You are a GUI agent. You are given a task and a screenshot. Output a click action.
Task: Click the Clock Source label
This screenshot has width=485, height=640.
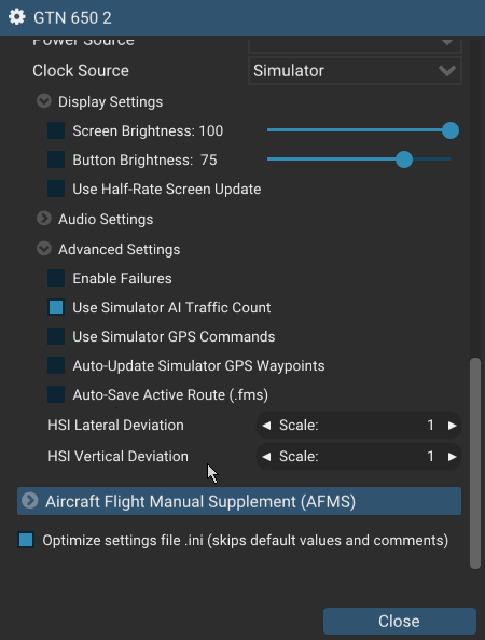tap(80, 71)
